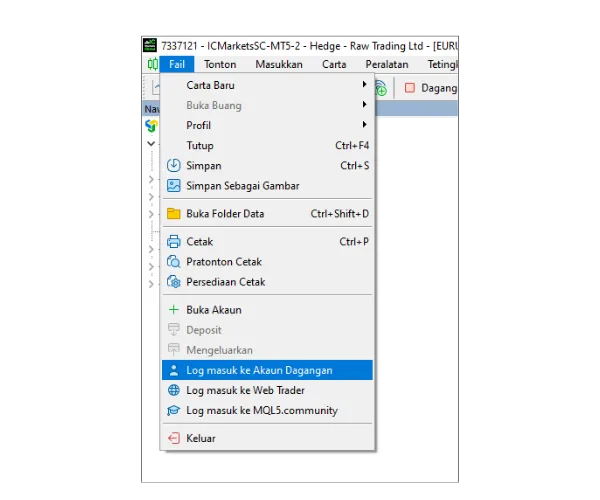
Task: Click the Log masuk ke MQL5.community icon
Action: click(173, 410)
